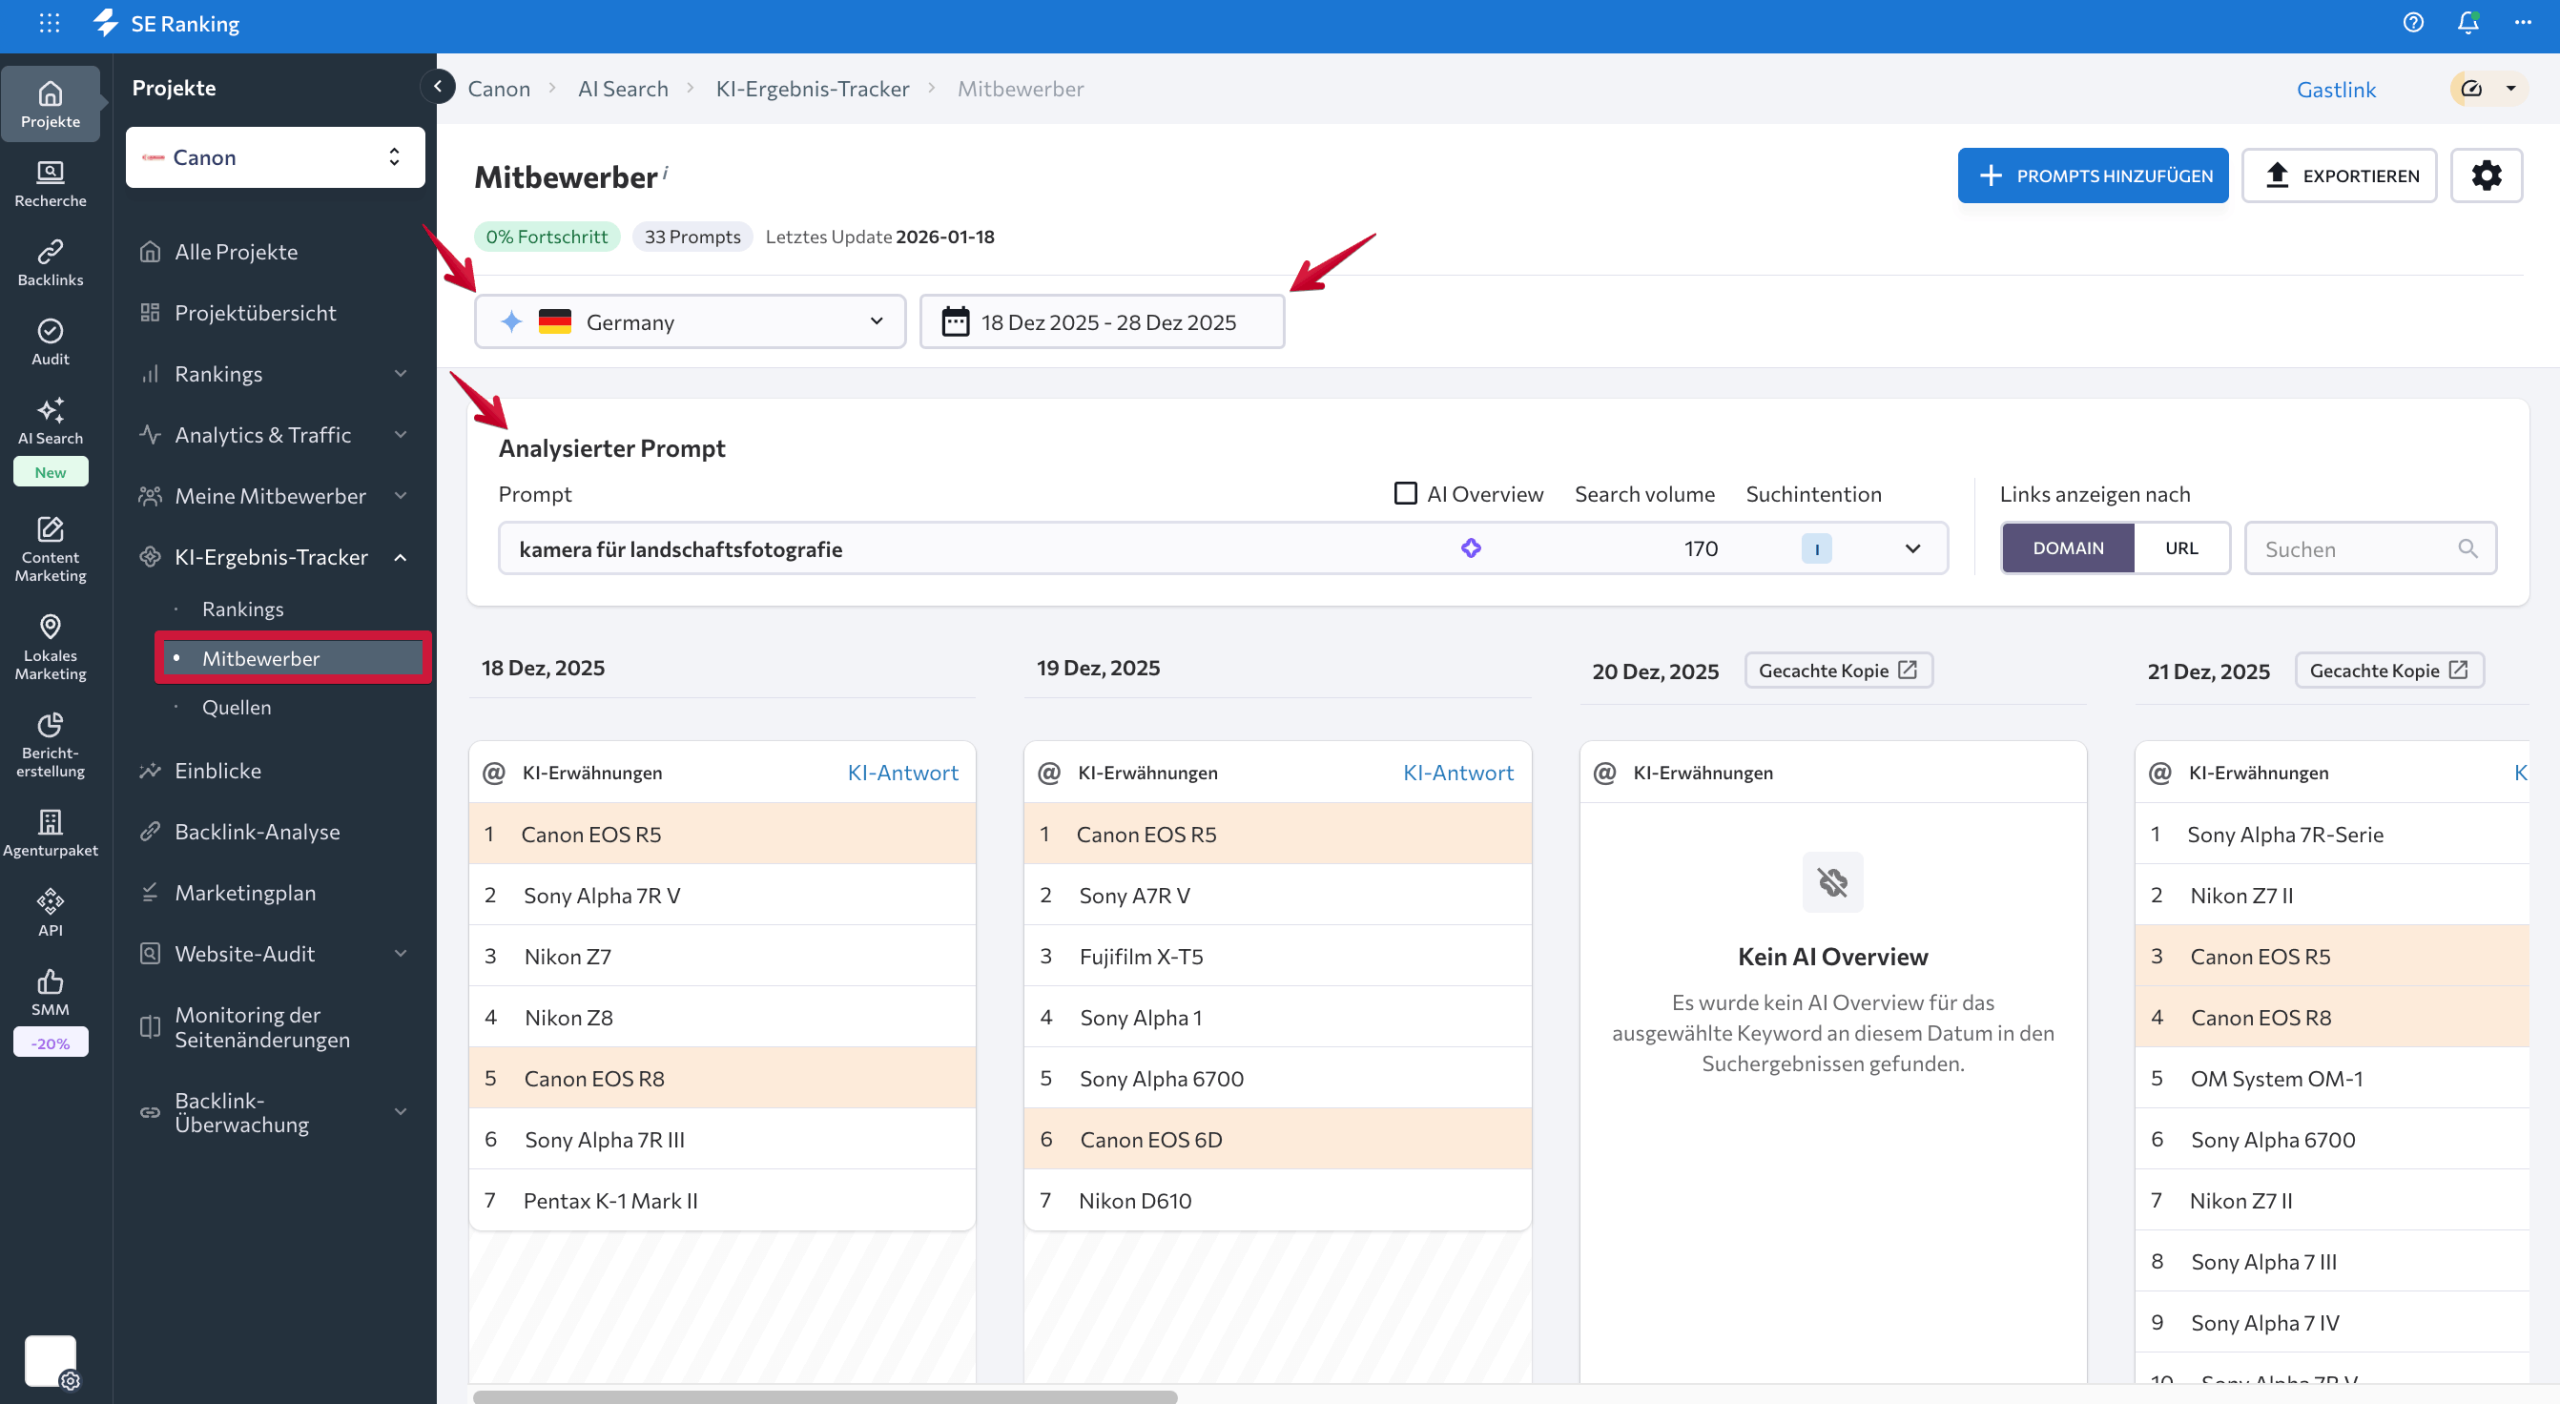The height and width of the screenshot is (1404, 2560).
Task: Click the Backlinks sidebar icon
Action: pos(50,262)
